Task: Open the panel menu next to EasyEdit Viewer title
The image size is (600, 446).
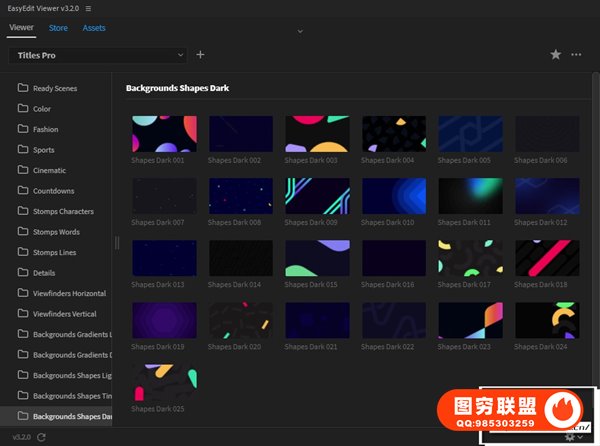Action: (x=88, y=8)
